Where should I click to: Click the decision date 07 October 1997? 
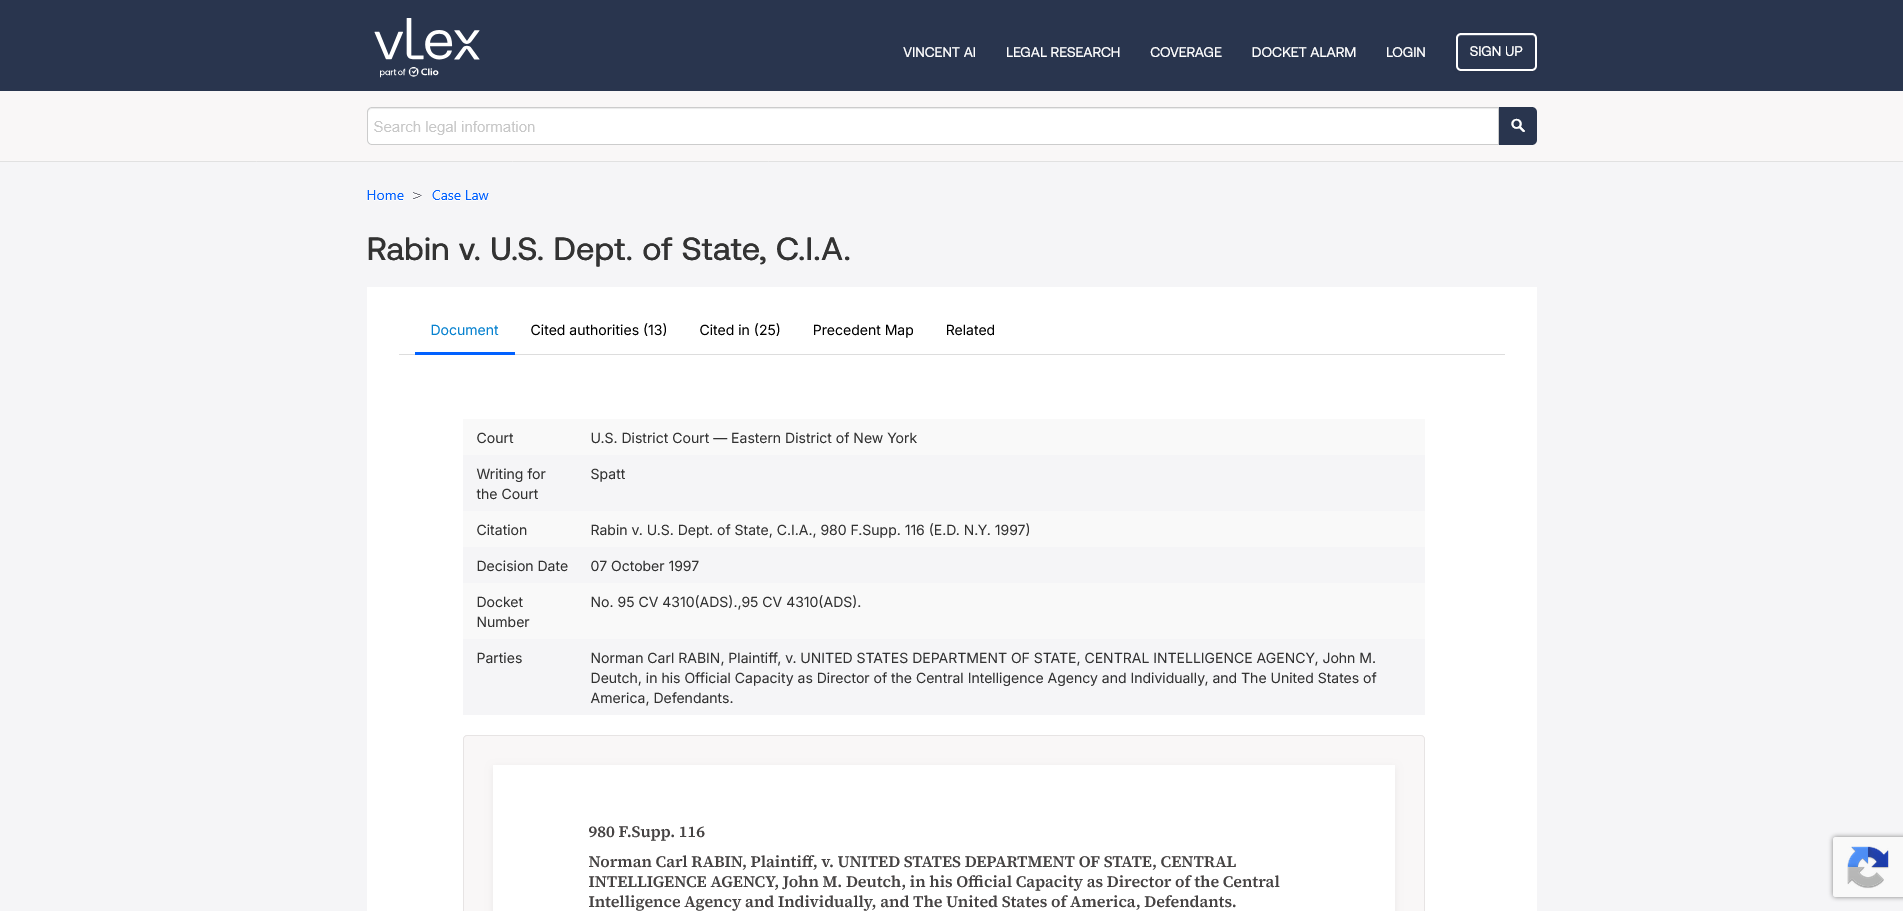pyautogui.click(x=644, y=566)
